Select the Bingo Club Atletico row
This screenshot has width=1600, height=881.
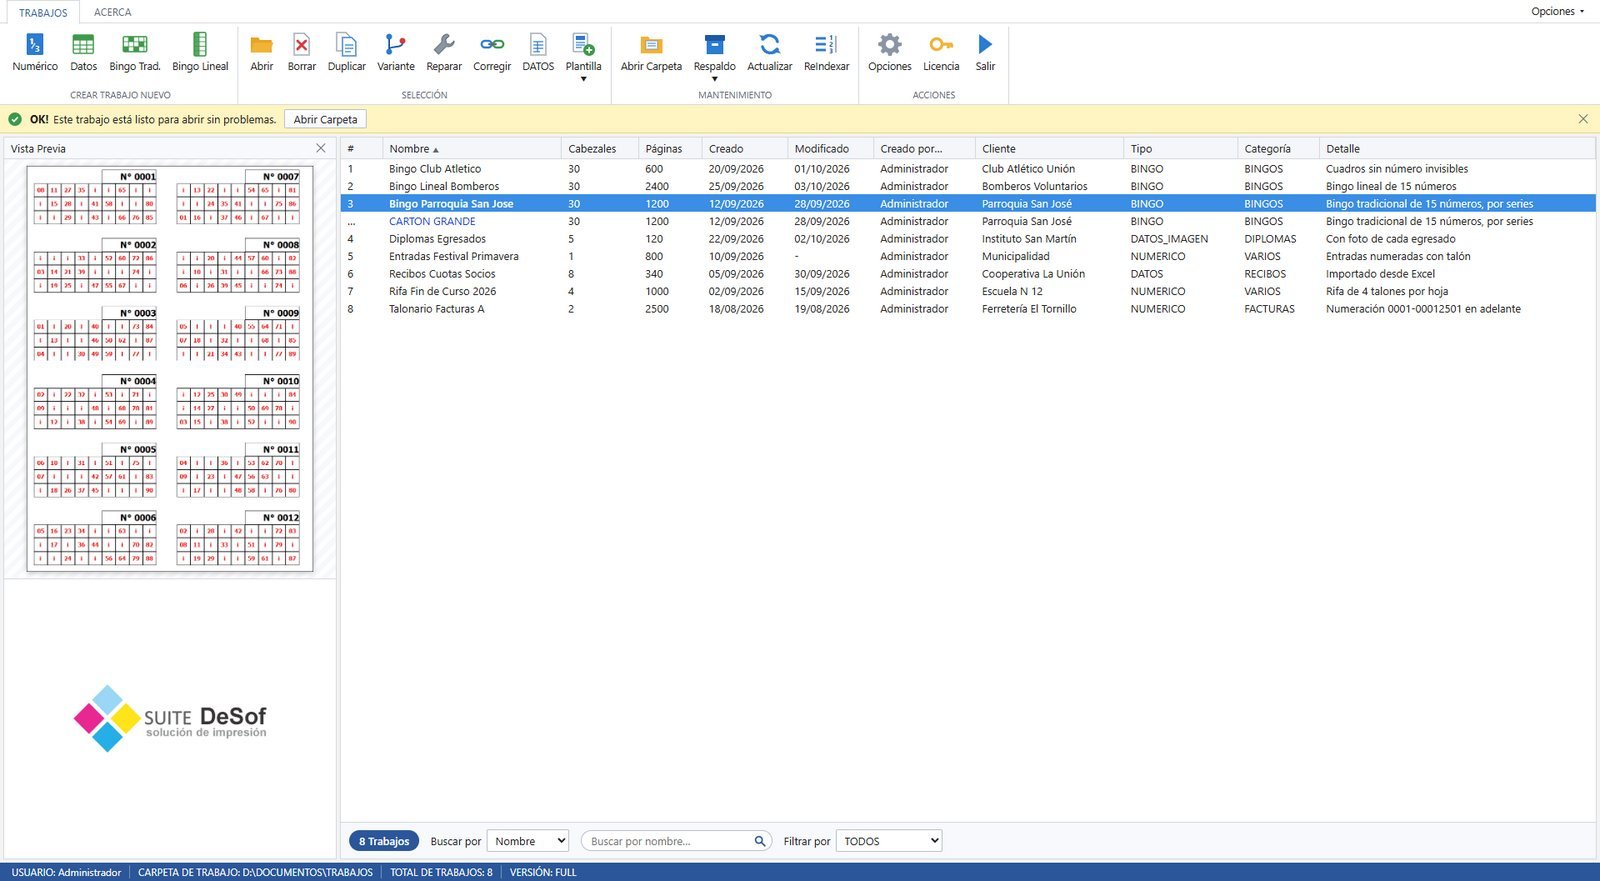968,169
